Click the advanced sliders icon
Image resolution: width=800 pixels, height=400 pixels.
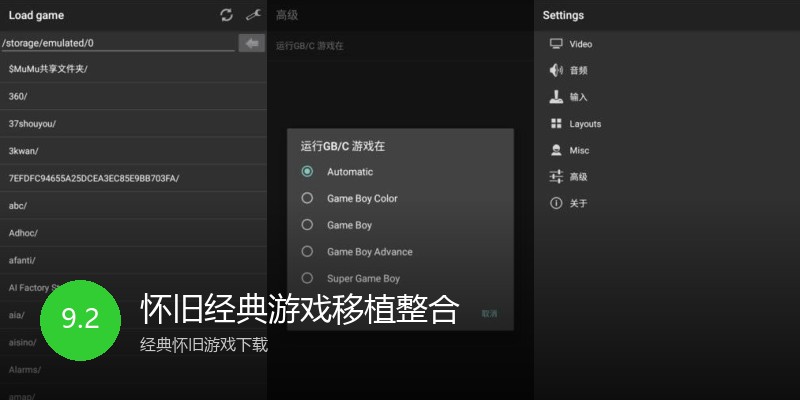click(556, 177)
